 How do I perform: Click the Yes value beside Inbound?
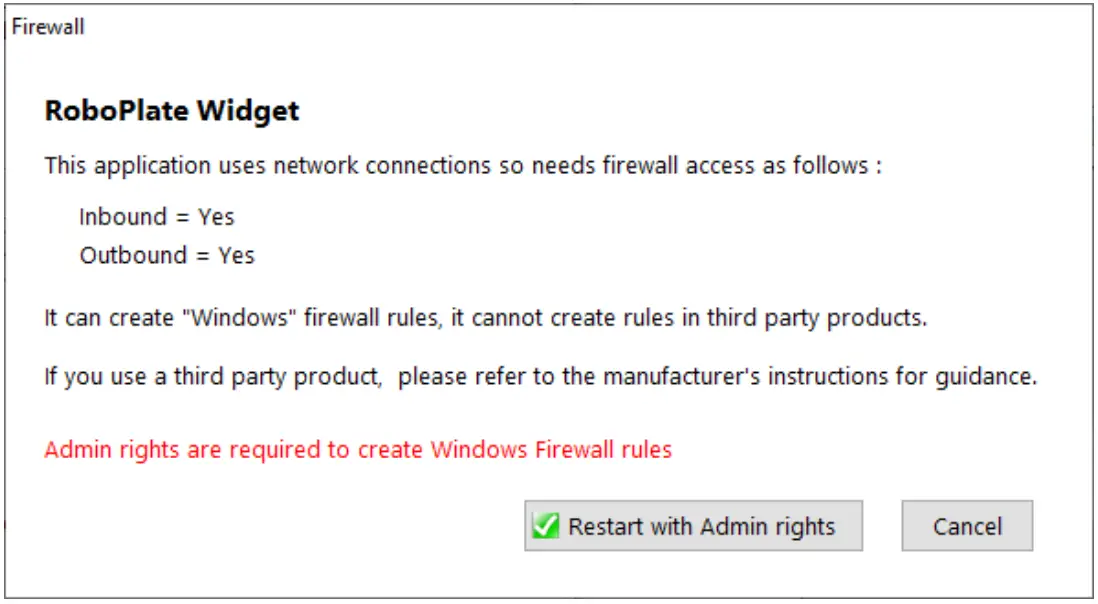click(216, 216)
